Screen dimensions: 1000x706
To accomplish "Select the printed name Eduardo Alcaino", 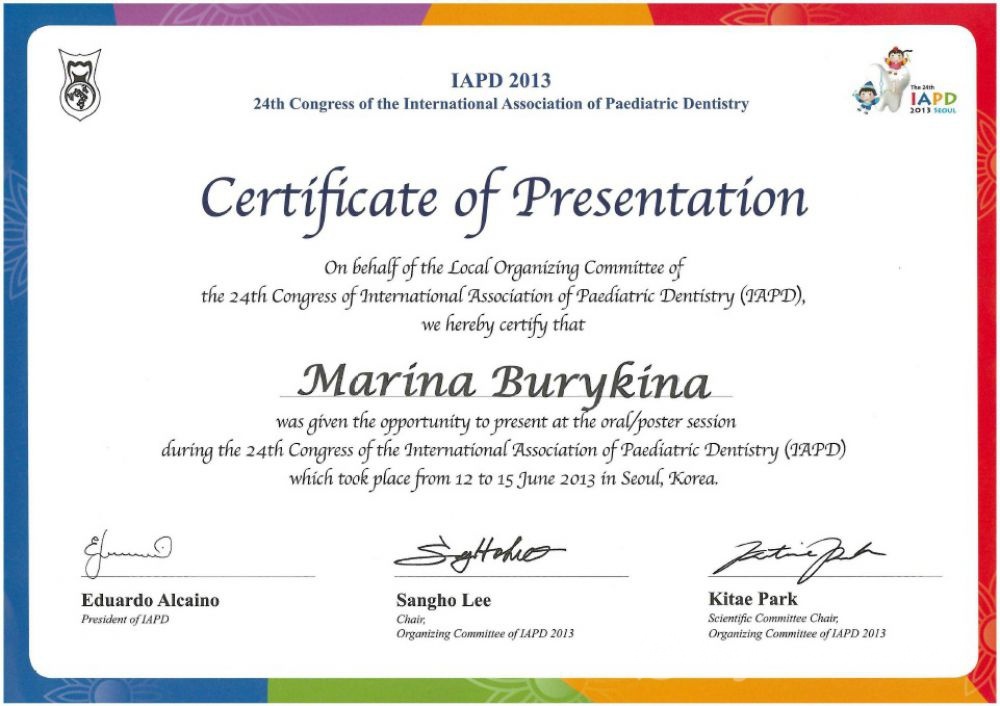I will (149, 601).
